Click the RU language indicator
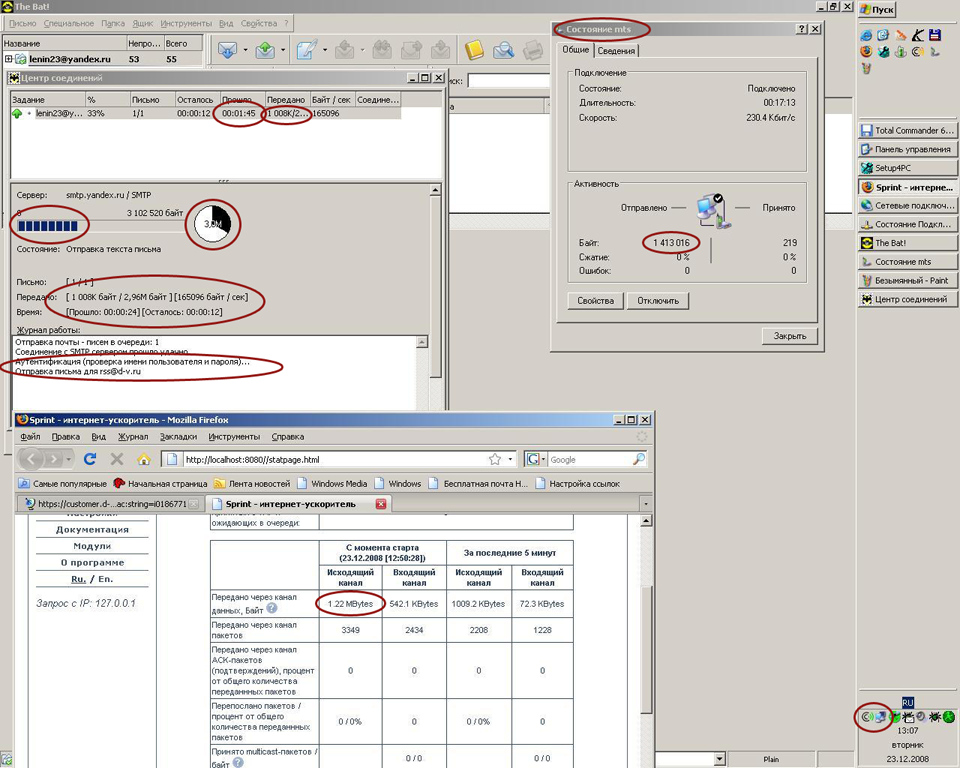This screenshot has height=768, width=960. click(907, 702)
